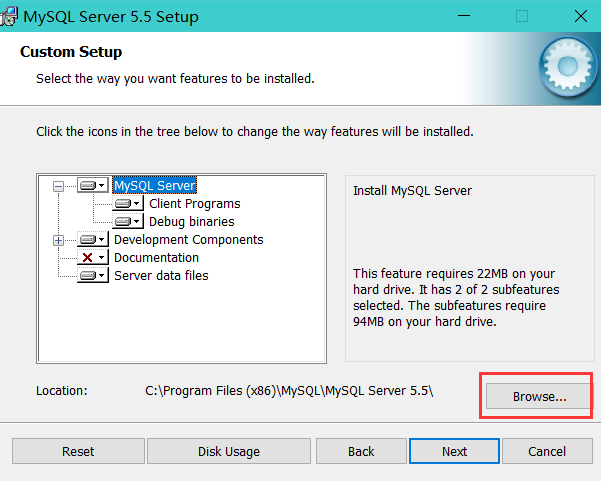This screenshot has width=601, height=481.
Task: Open Server data files feature dropdown icon
Action: click(x=93, y=276)
